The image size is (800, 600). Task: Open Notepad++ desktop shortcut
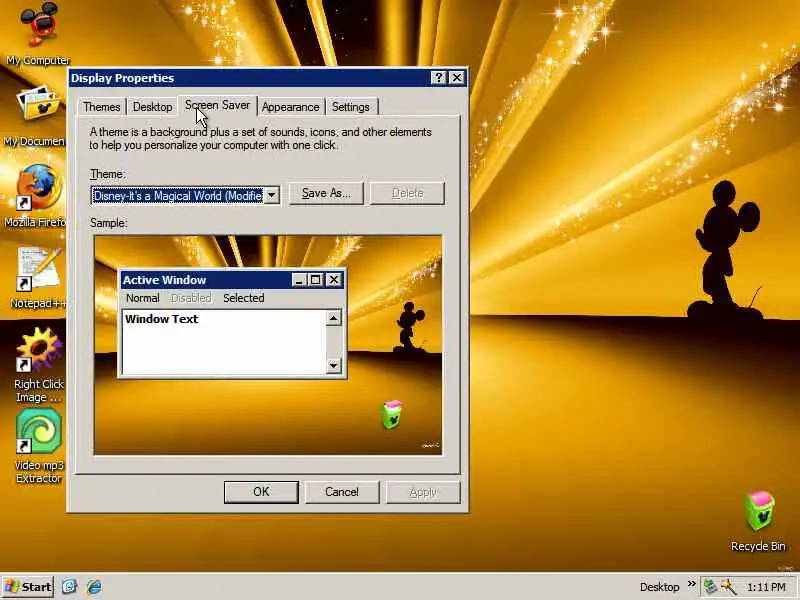pyautogui.click(x=38, y=278)
